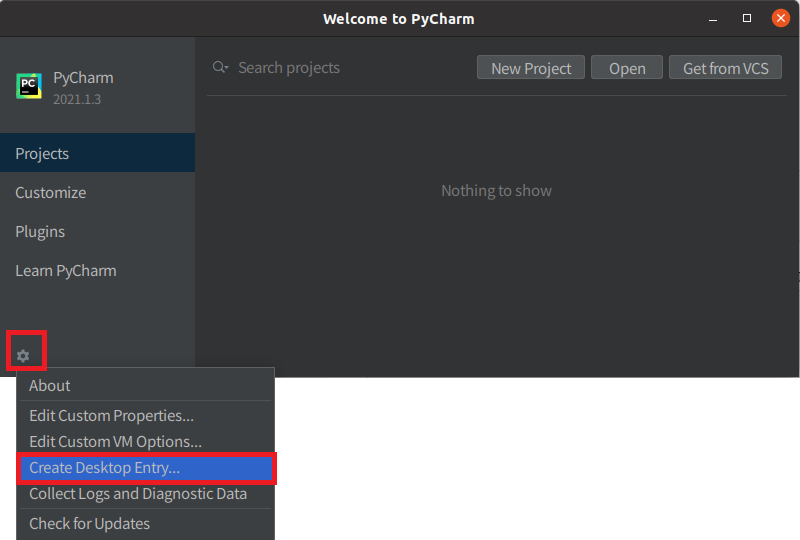This screenshot has height=540, width=800.
Task: Click the New Project button
Action: (x=531, y=68)
